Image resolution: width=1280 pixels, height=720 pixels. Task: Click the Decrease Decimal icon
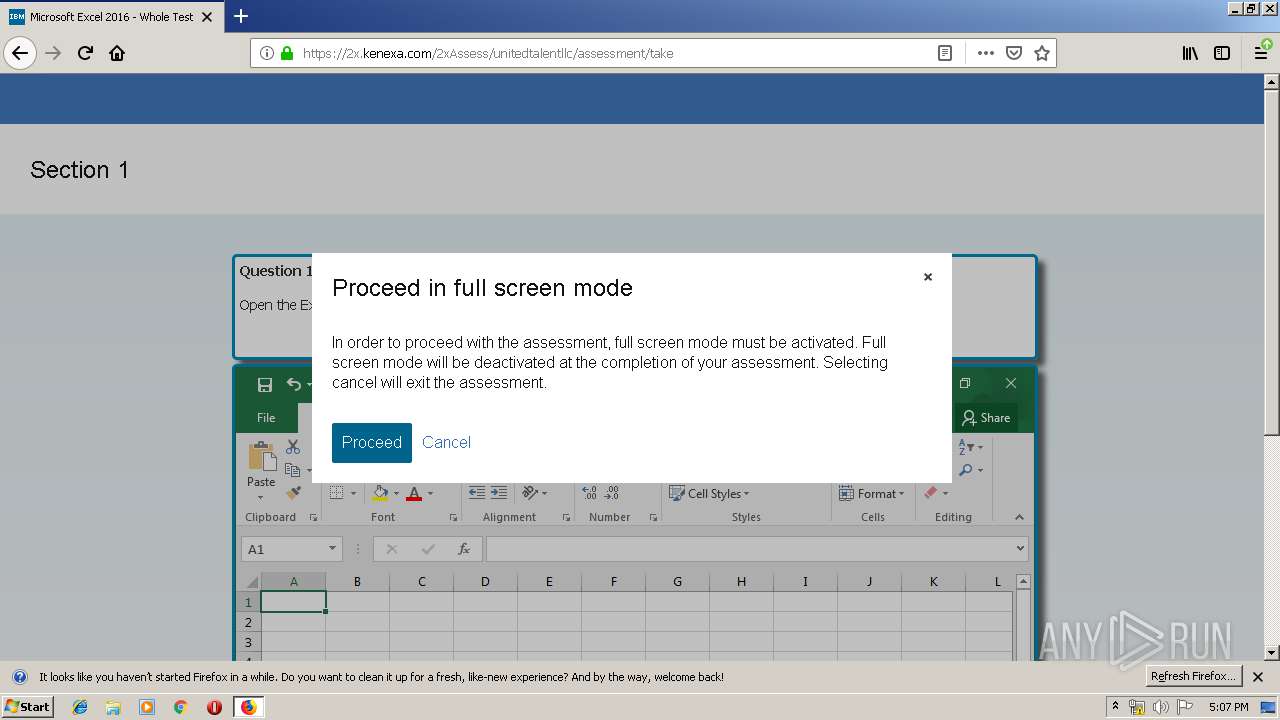click(612, 493)
